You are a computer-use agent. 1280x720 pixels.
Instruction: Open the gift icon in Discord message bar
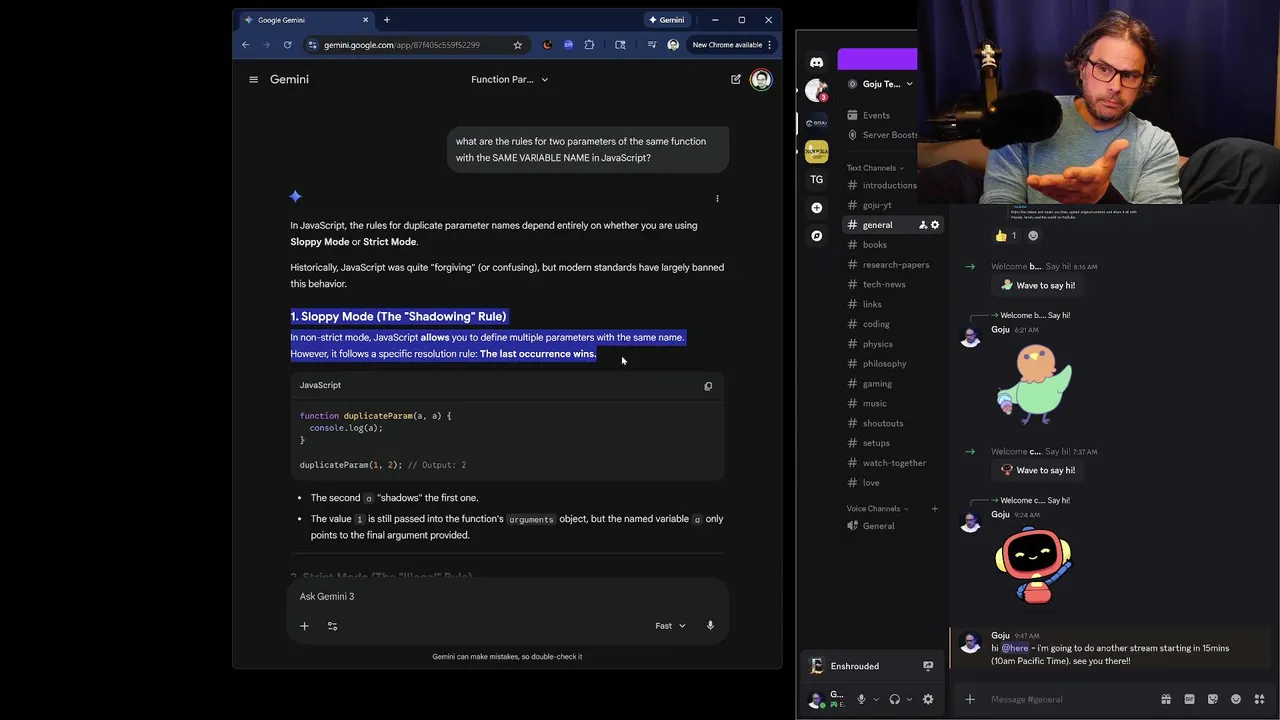(1166, 699)
